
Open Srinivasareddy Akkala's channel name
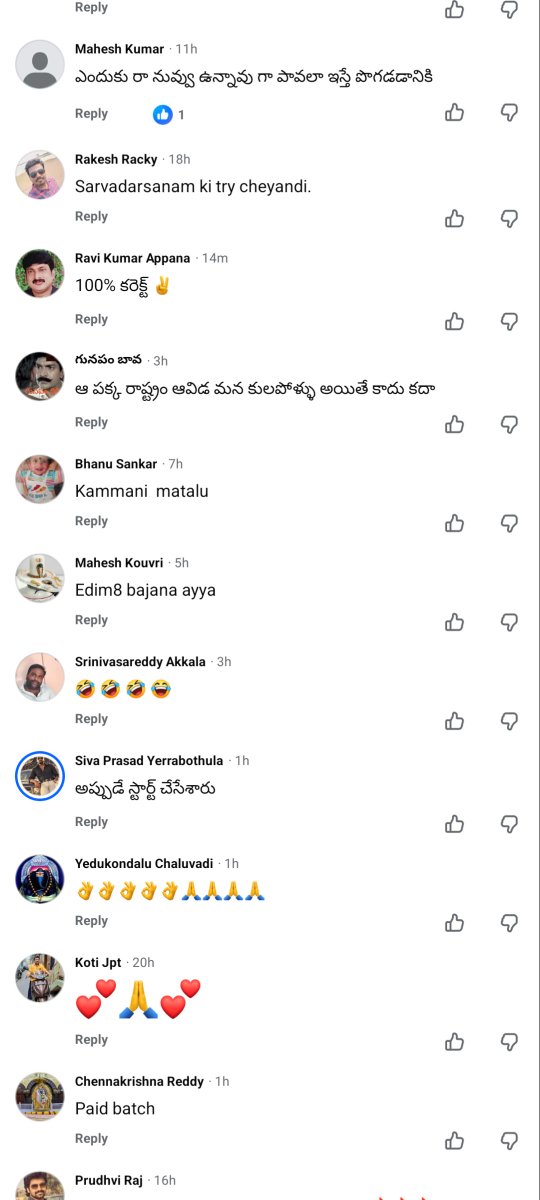tap(140, 662)
